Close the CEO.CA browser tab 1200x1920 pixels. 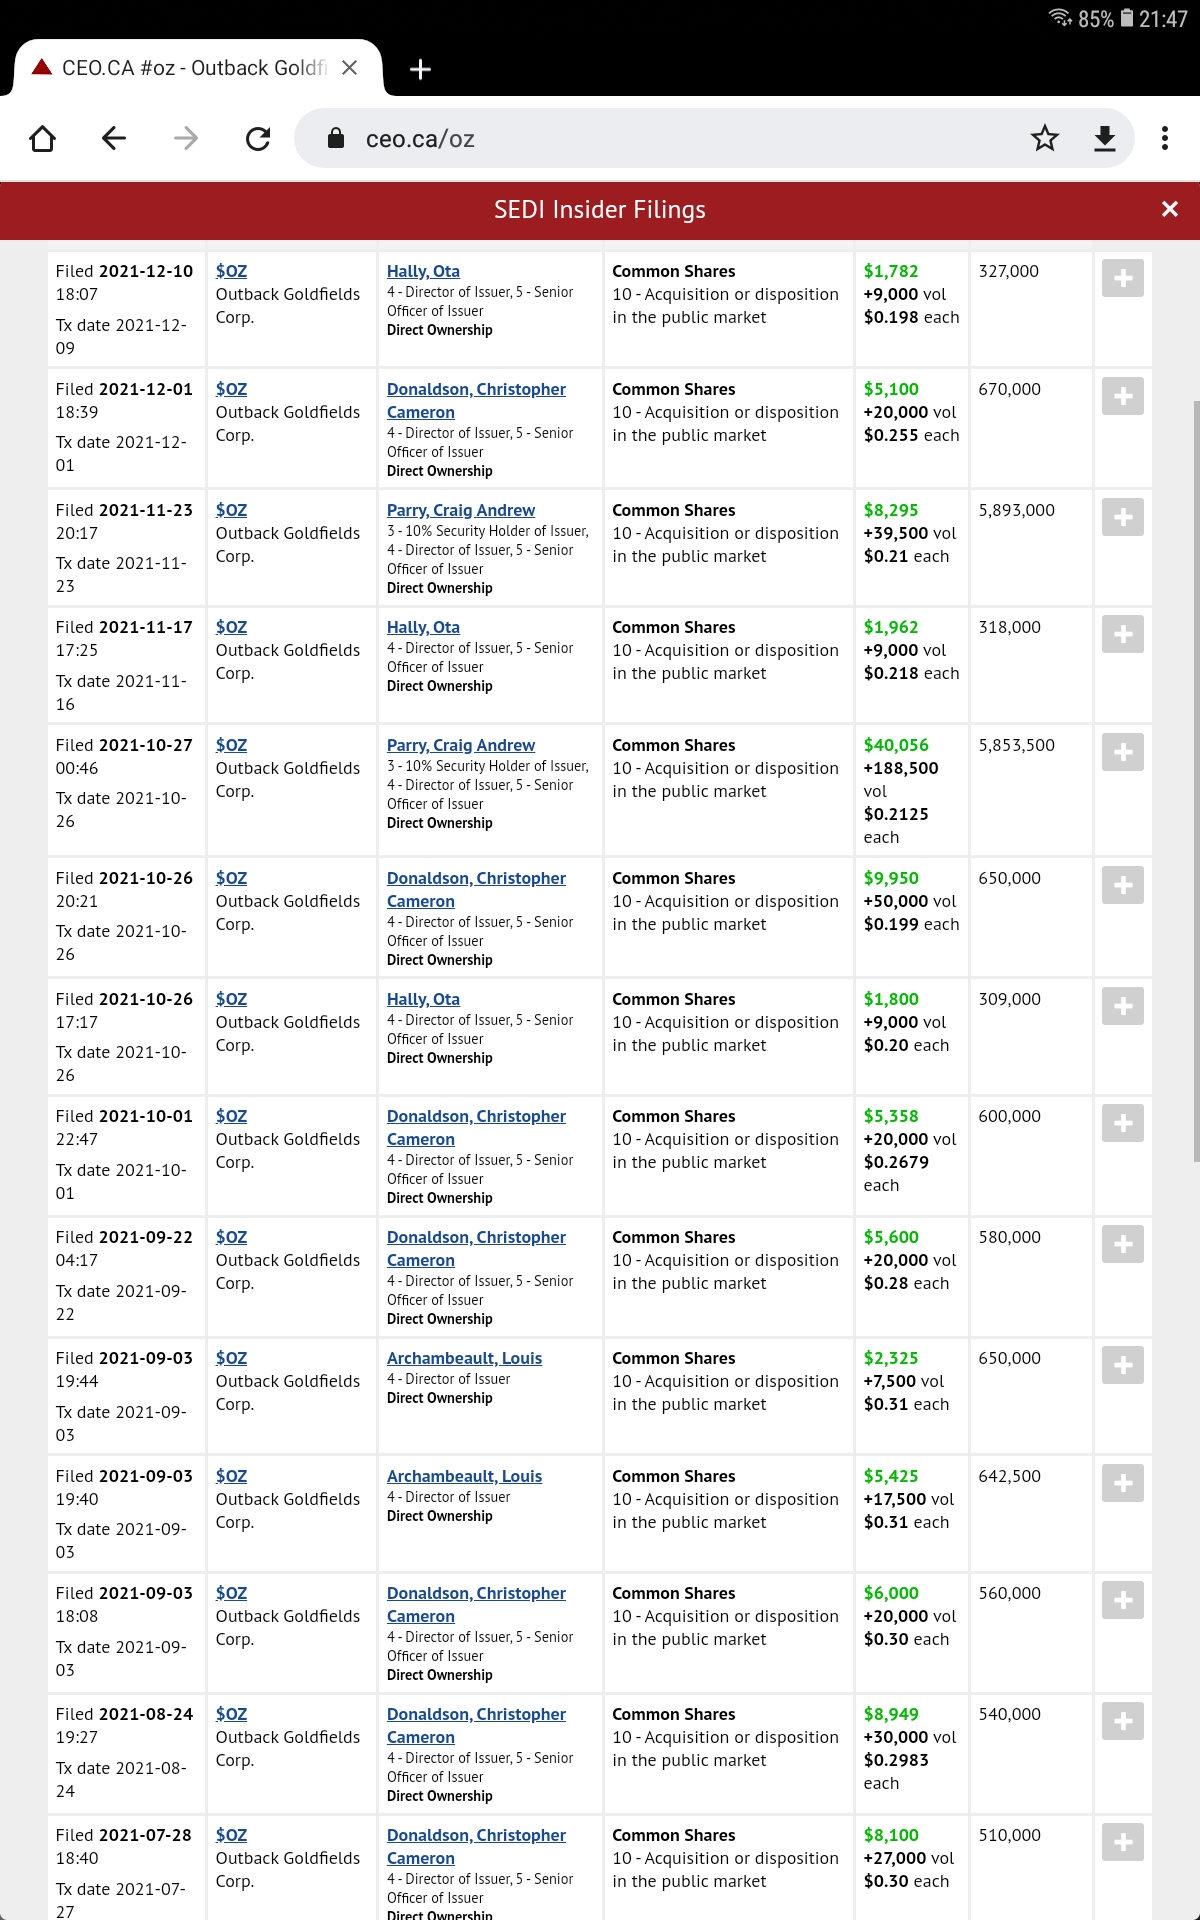349,68
